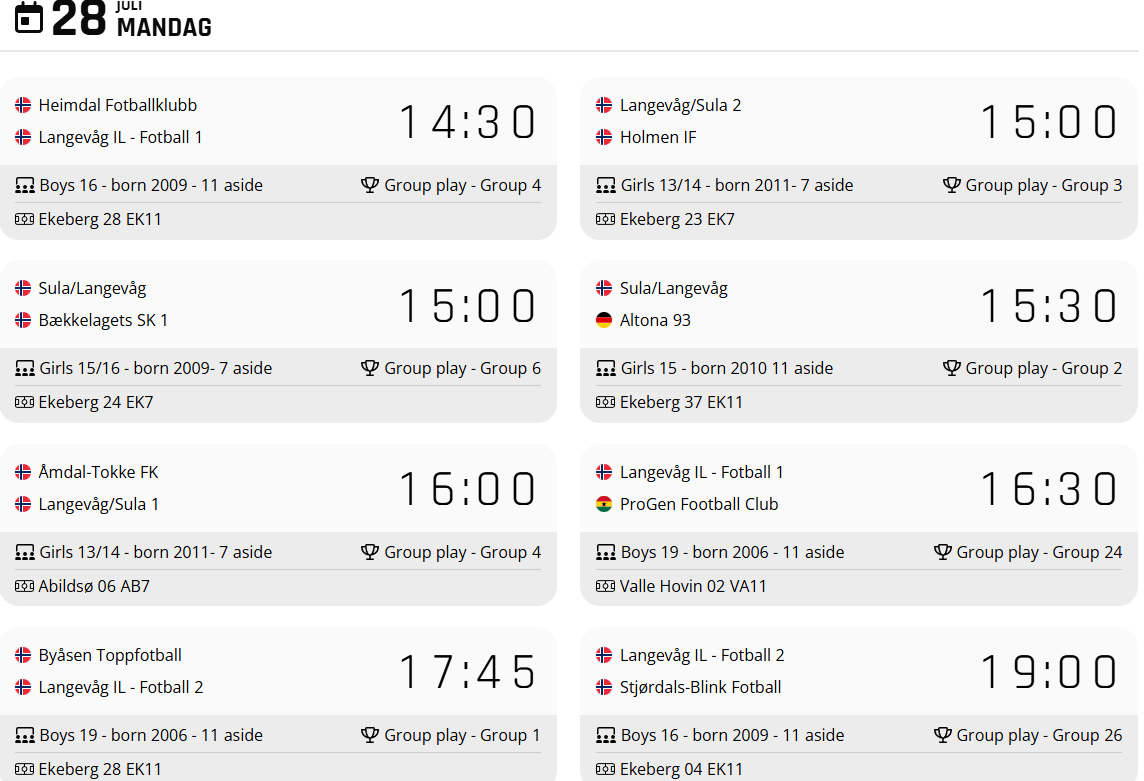This screenshot has width=1144, height=781.
Task: Click the pitch icon beside Abildsø 06 AB7
Action: pos(24,586)
